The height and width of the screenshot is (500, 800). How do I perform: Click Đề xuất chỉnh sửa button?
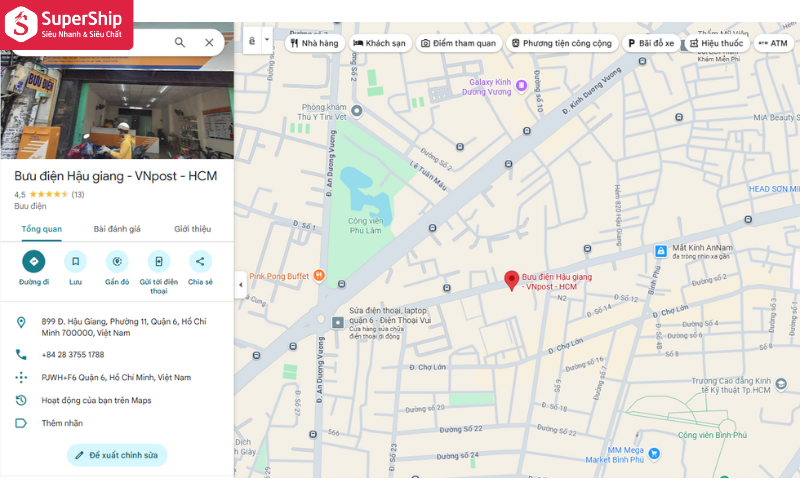tap(117, 455)
